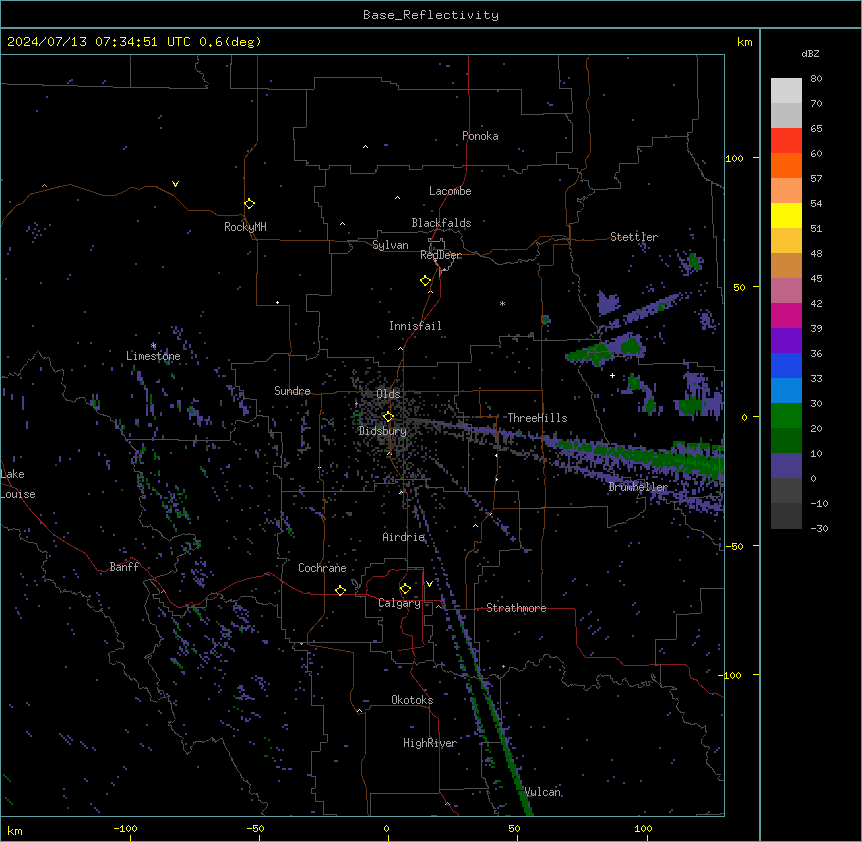Select the Calgary label
Image resolution: width=862 pixels, height=842 pixels.
coord(400,603)
